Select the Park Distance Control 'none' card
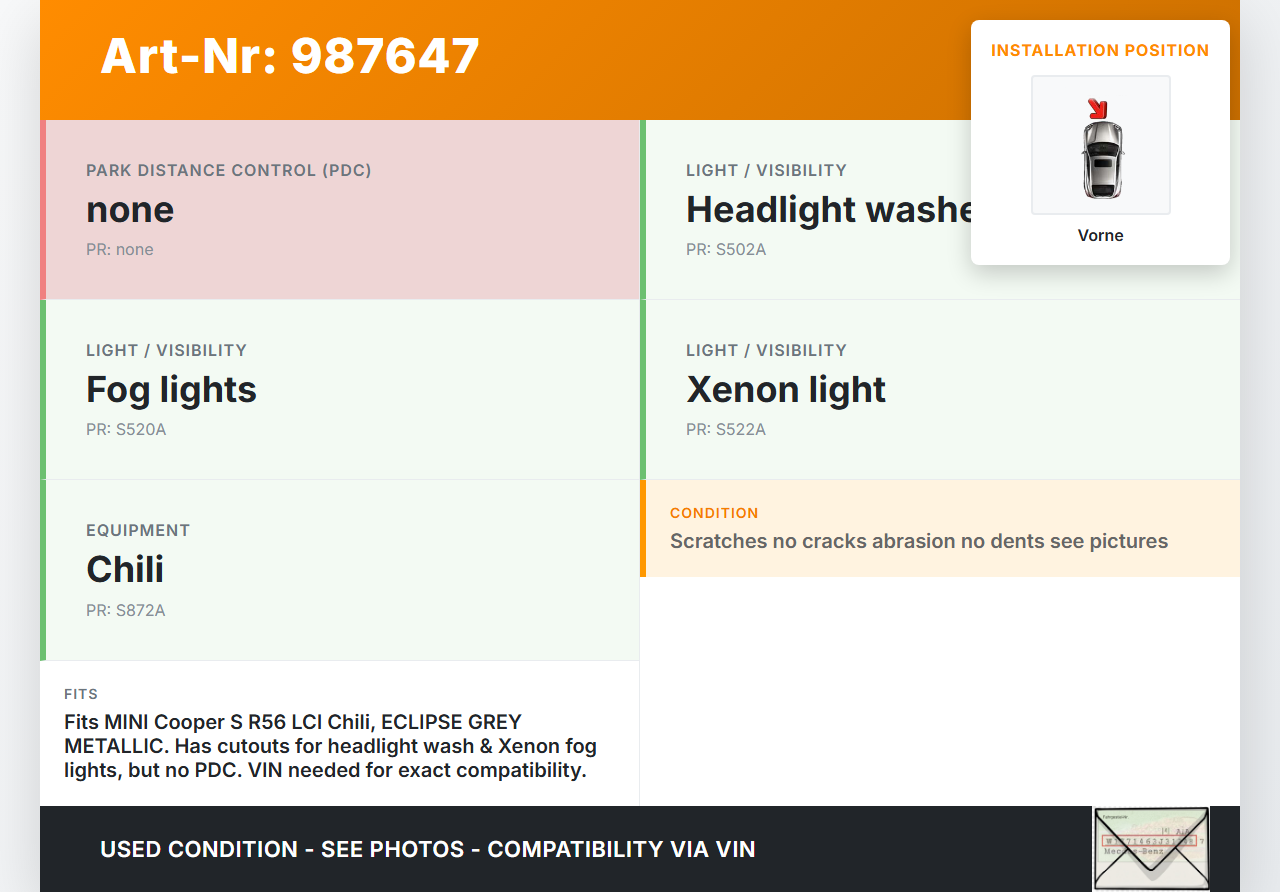 [x=340, y=210]
